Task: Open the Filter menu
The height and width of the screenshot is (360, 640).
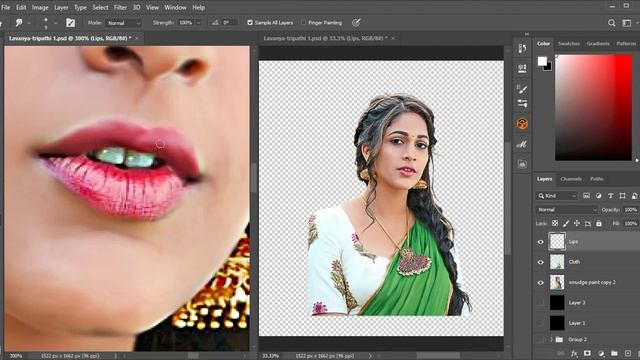Action: point(120,7)
